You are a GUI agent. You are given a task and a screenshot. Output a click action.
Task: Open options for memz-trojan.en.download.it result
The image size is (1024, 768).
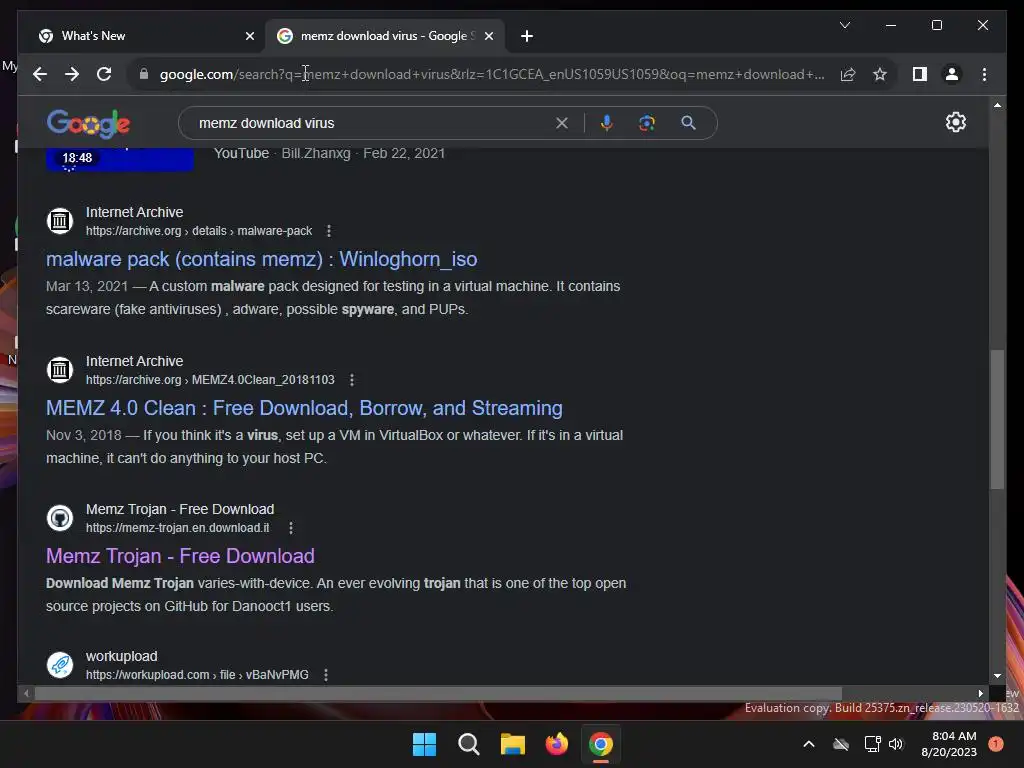(291, 528)
